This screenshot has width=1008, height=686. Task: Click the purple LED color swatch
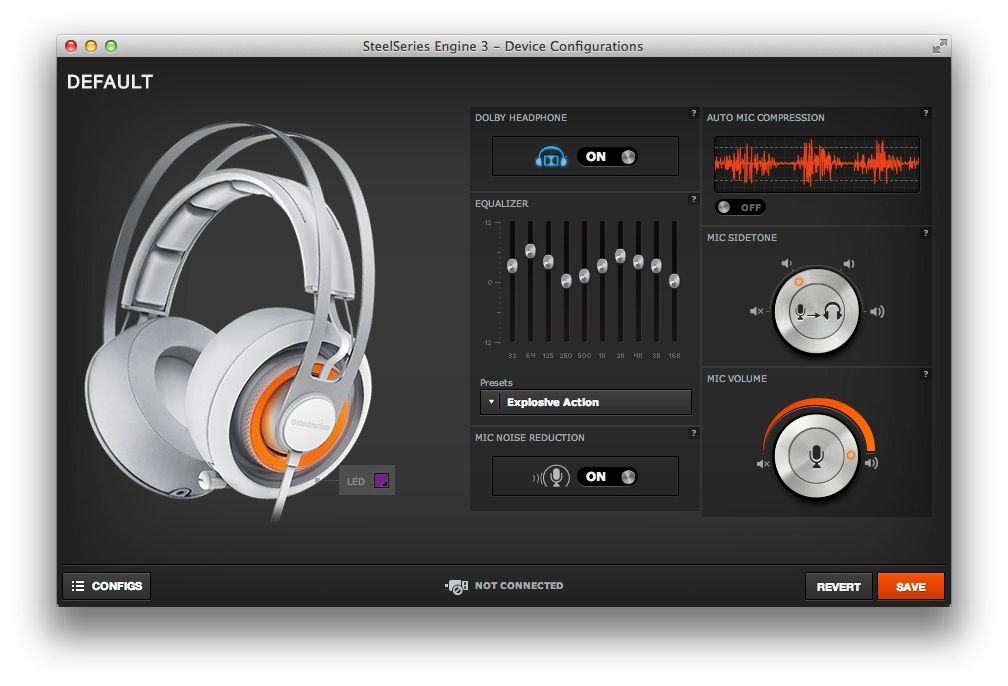pyautogui.click(x=381, y=481)
